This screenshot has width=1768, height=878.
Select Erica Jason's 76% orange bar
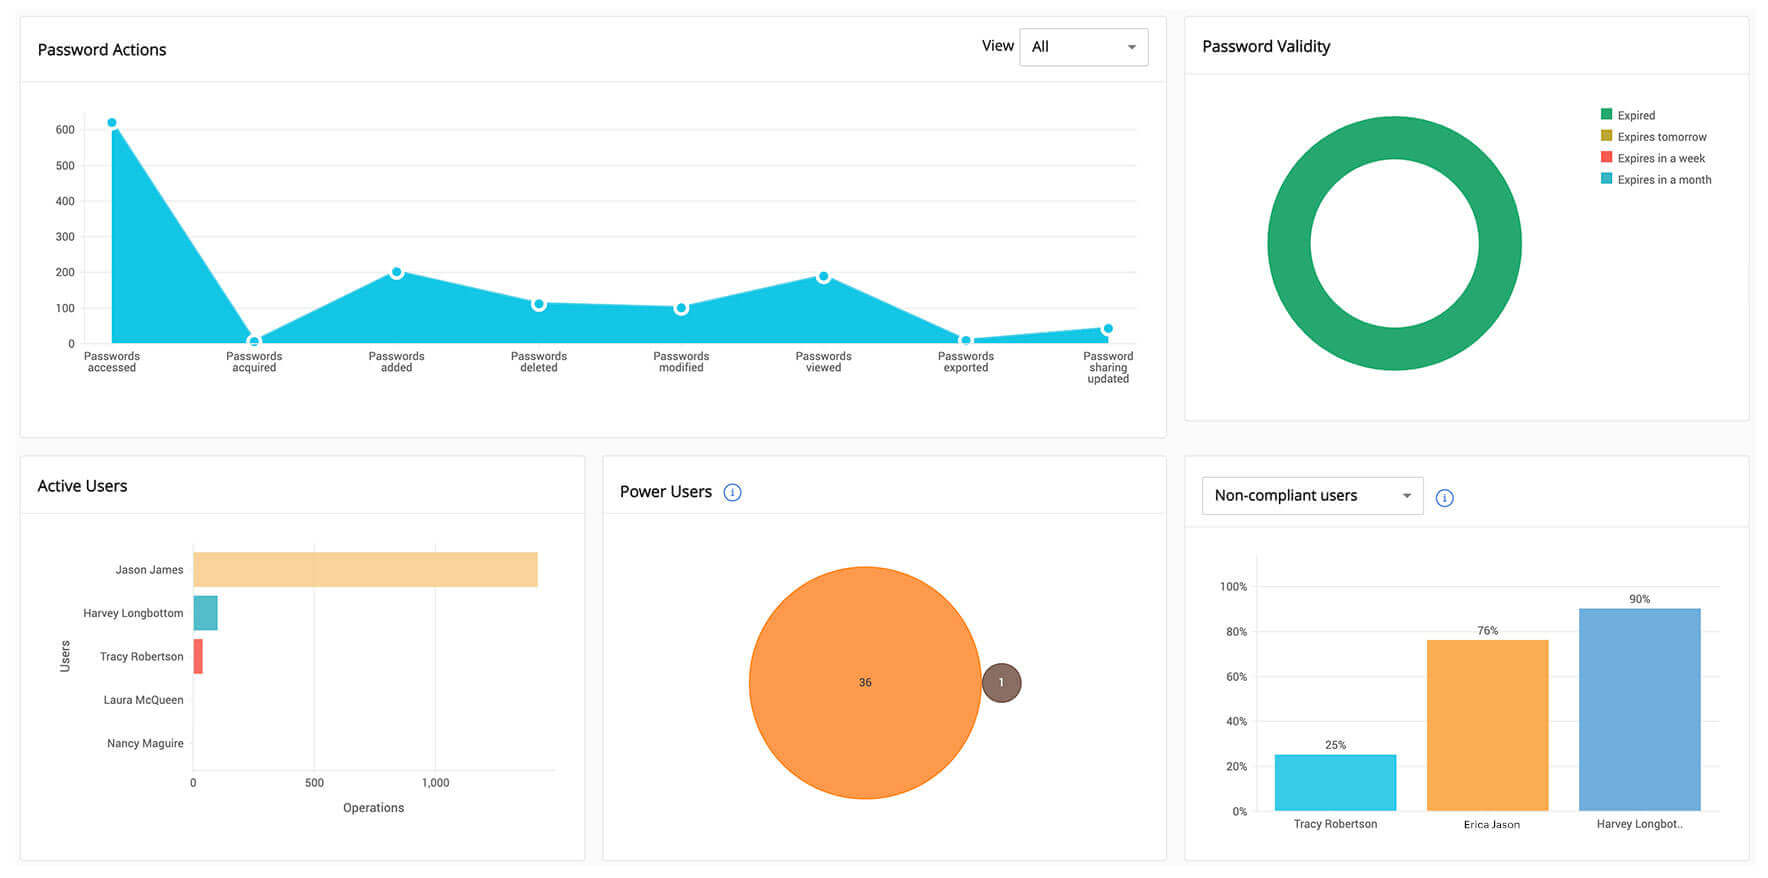point(1487,725)
